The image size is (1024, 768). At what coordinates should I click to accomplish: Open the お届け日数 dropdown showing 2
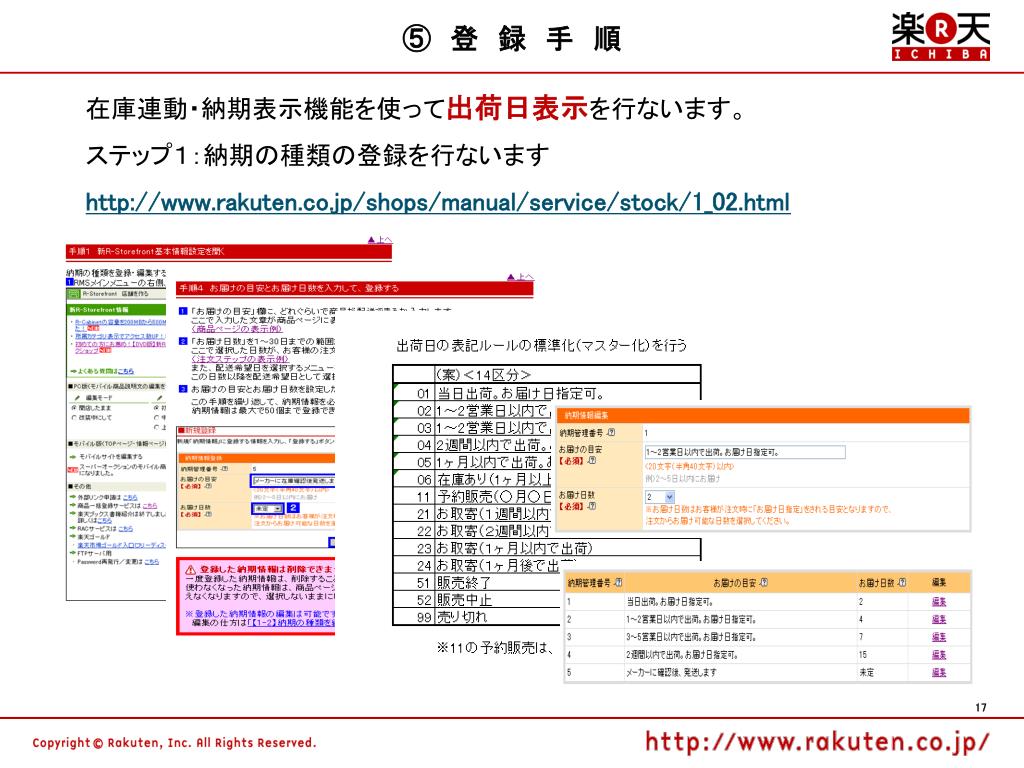coord(660,497)
